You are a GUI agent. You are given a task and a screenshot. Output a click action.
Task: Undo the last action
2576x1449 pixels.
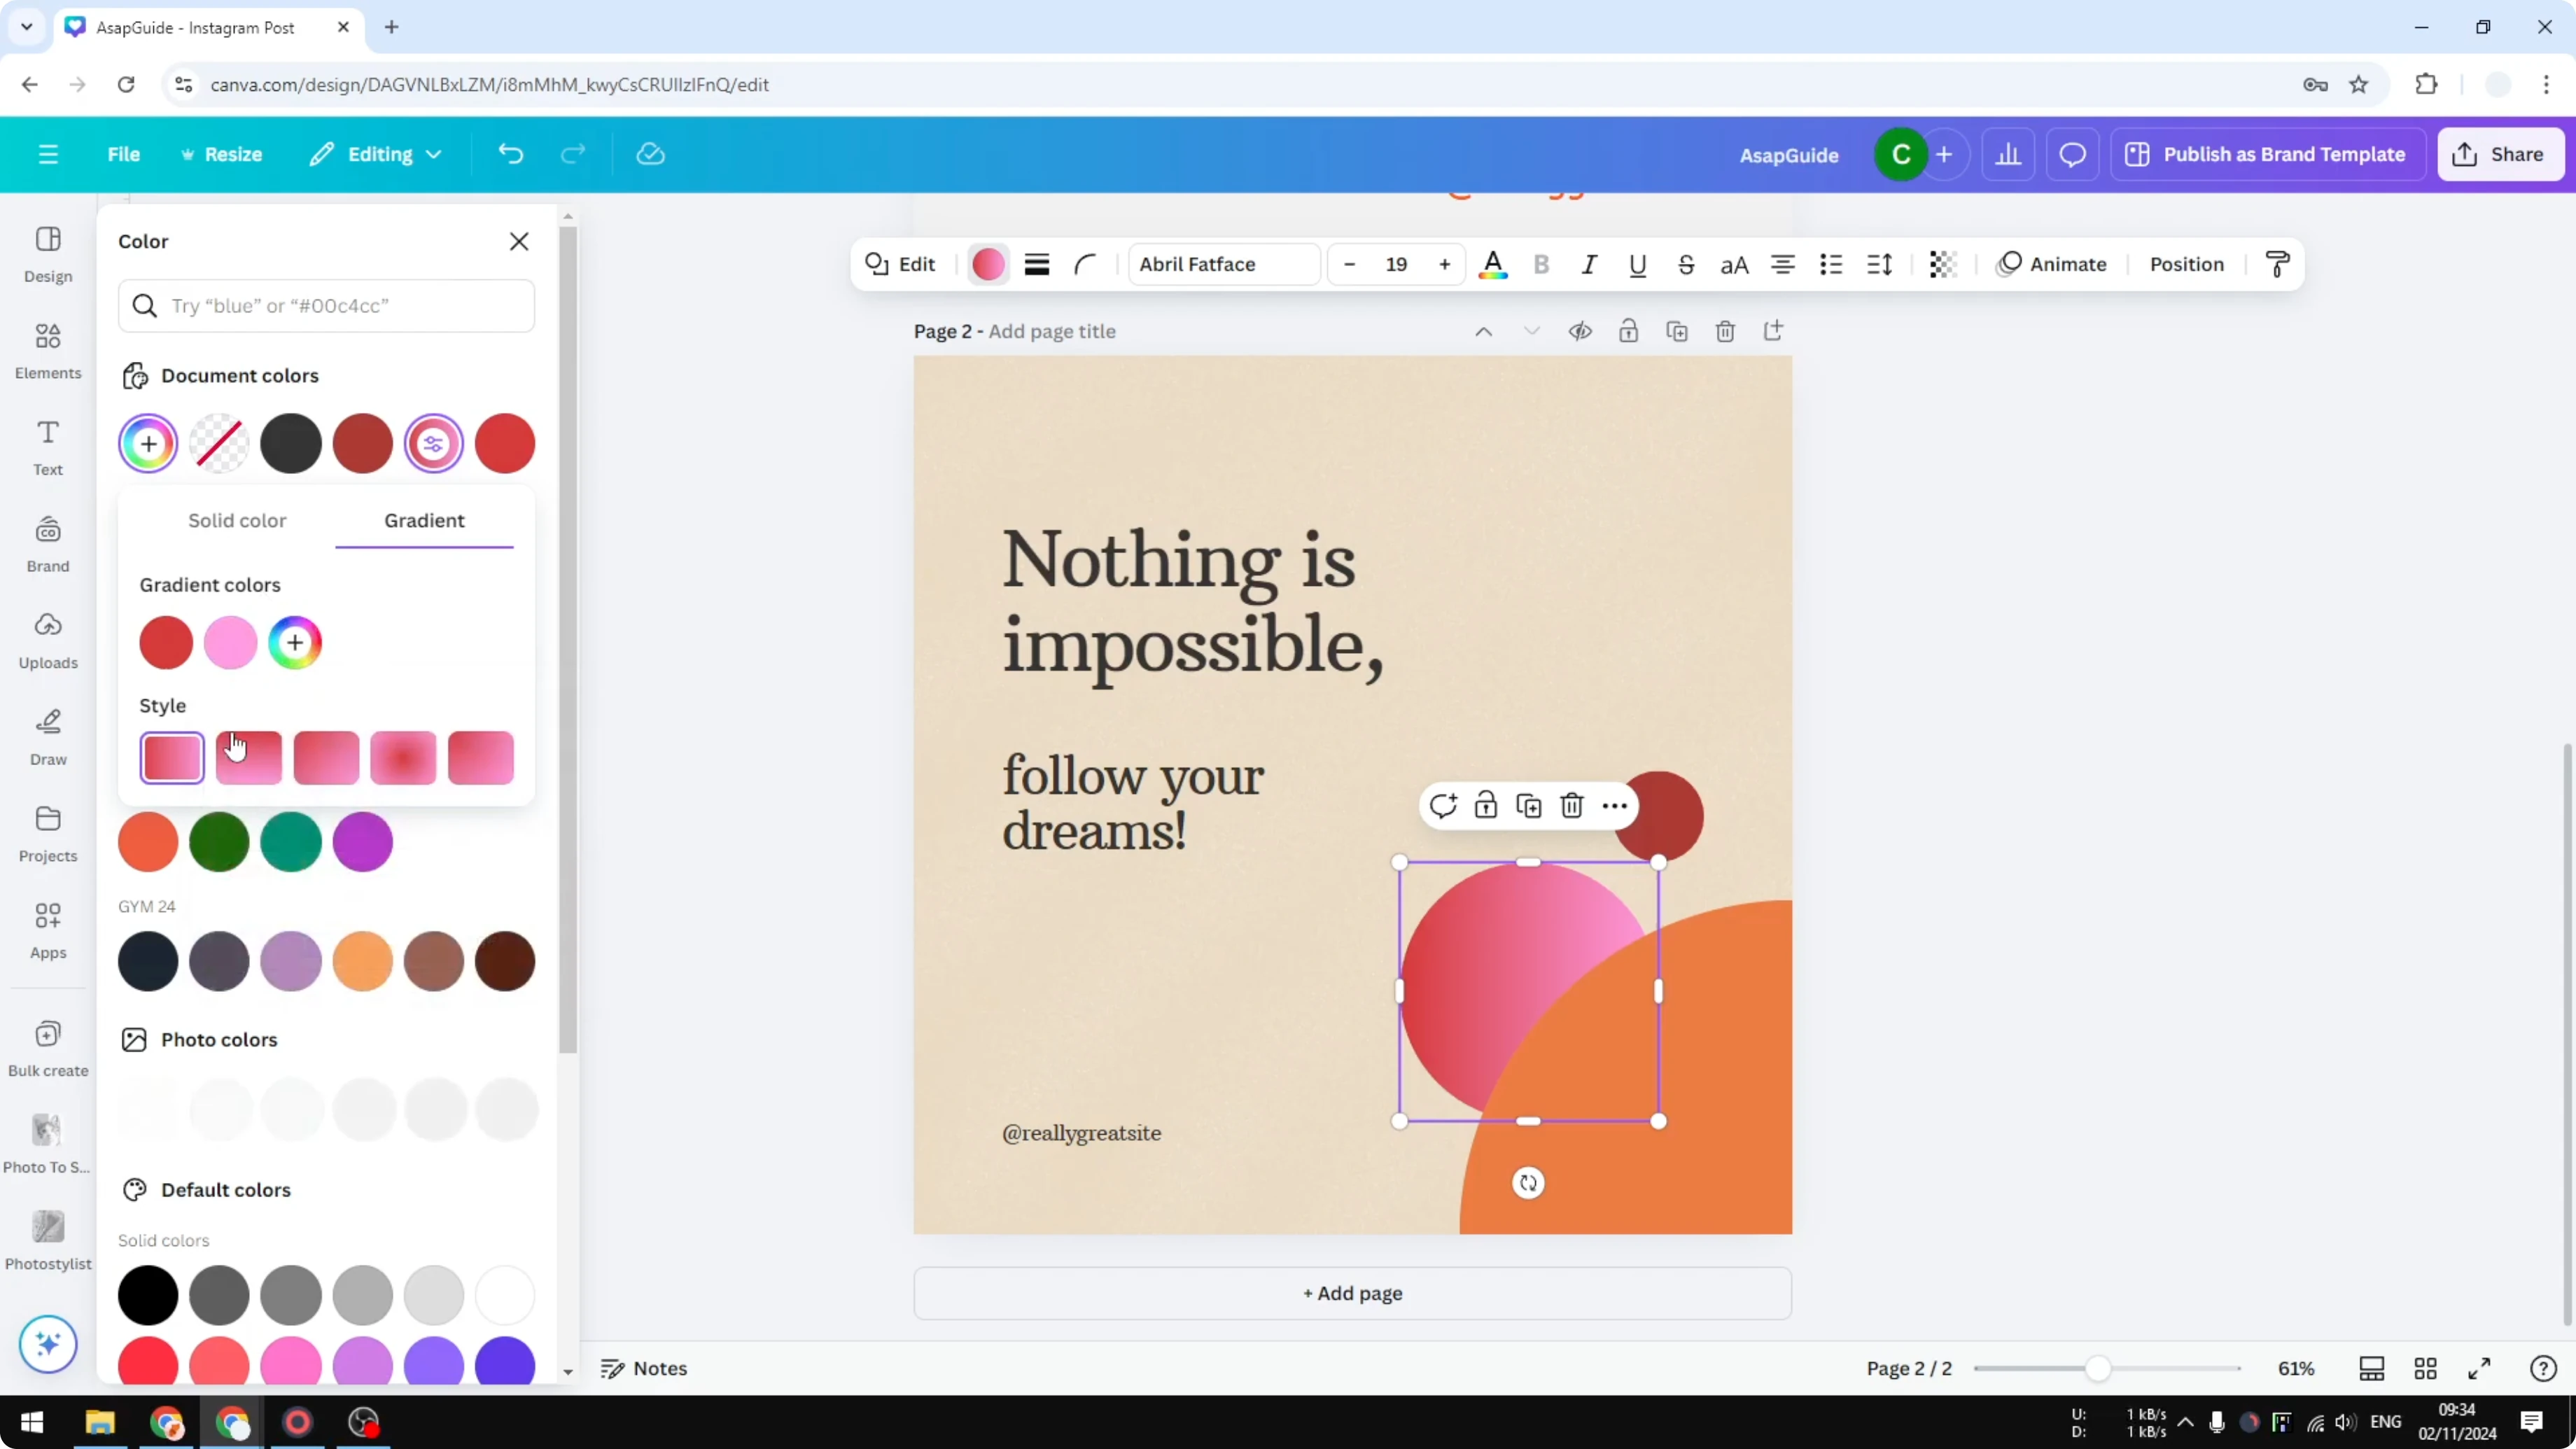(510, 153)
